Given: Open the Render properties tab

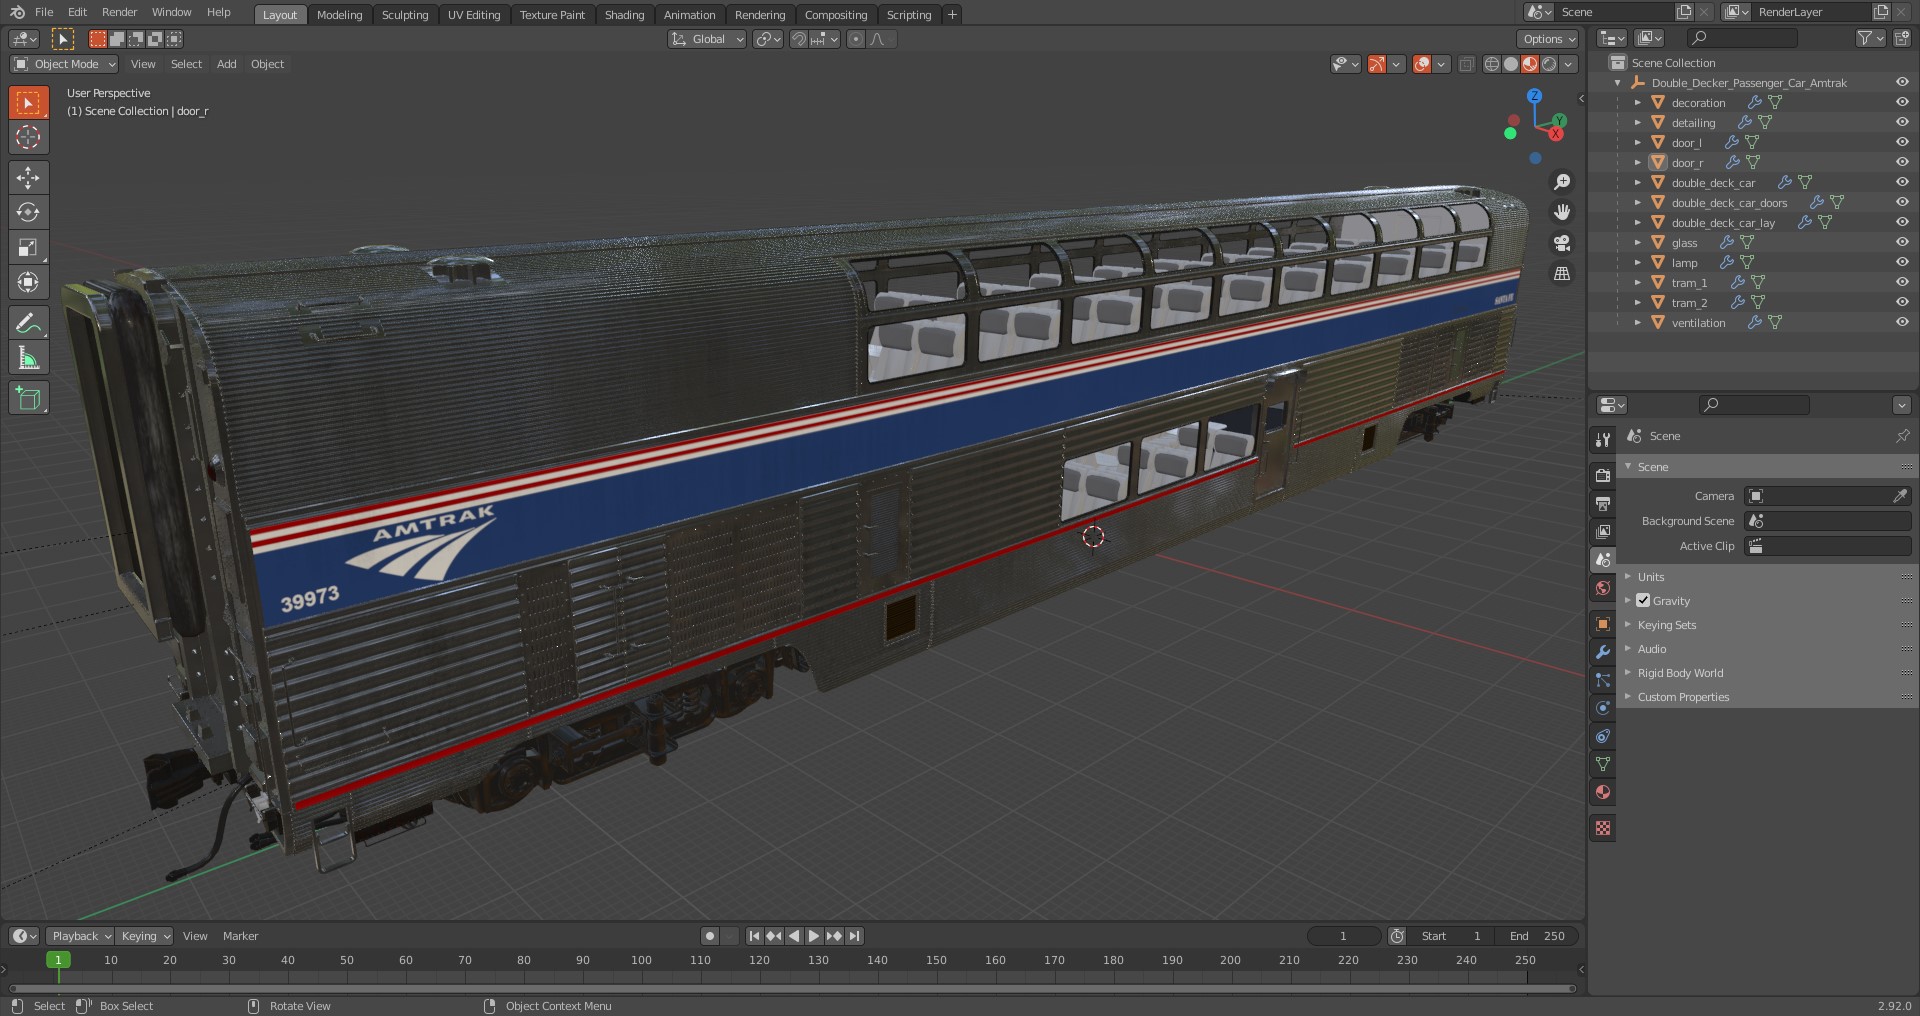Looking at the screenshot, I should tap(1603, 475).
